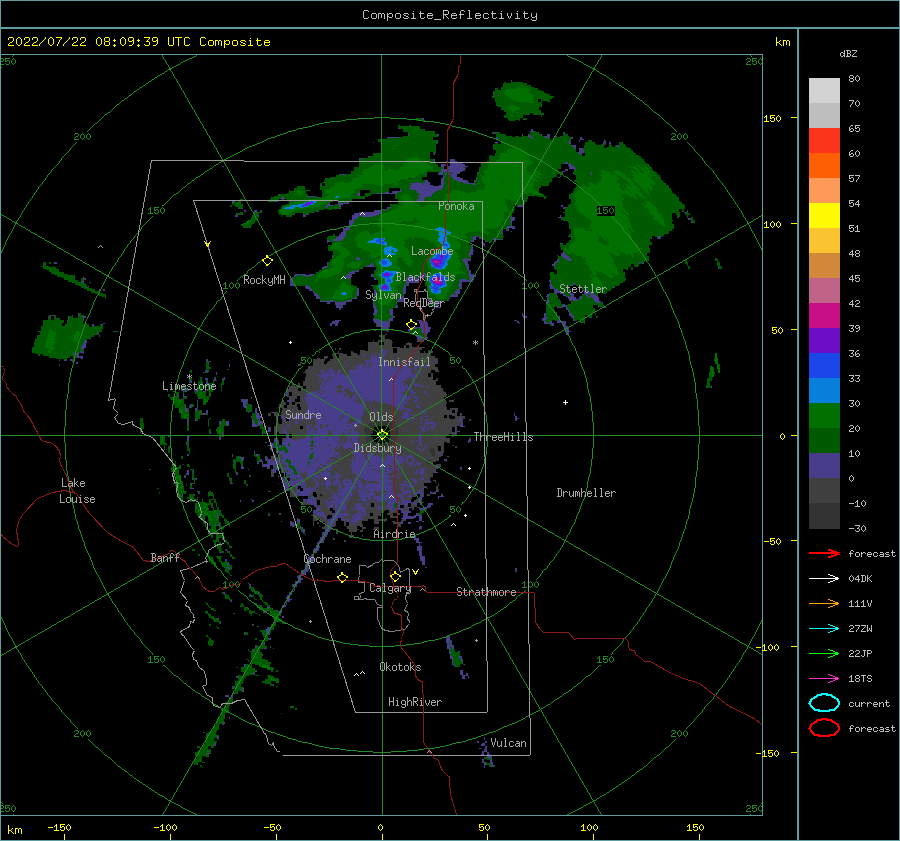
Task: Click the Lacombe city label
Action: pos(432,251)
